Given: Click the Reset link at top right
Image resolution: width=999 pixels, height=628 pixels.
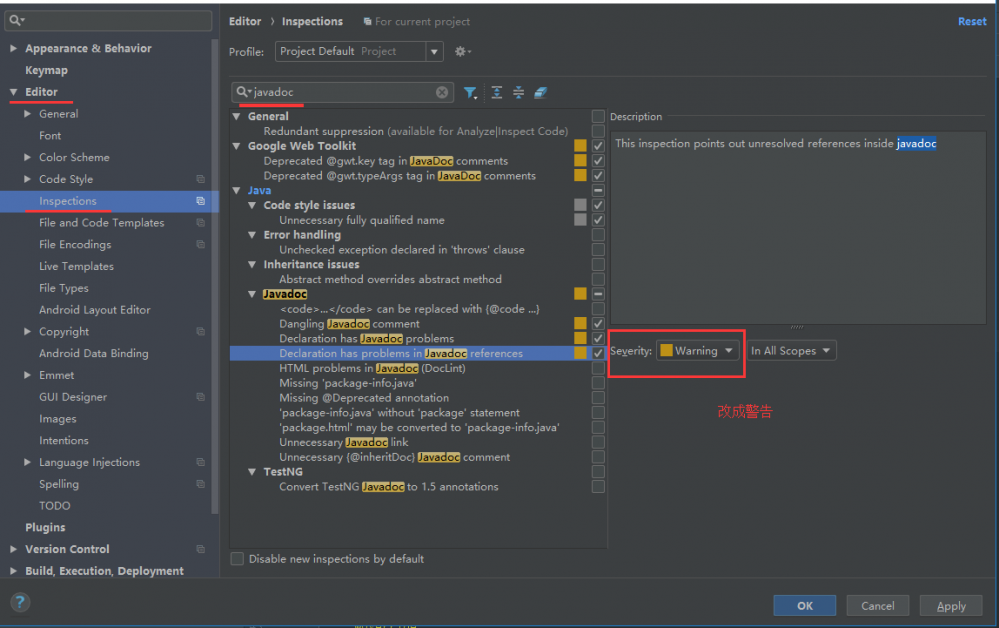Looking at the screenshot, I should (x=971, y=20).
